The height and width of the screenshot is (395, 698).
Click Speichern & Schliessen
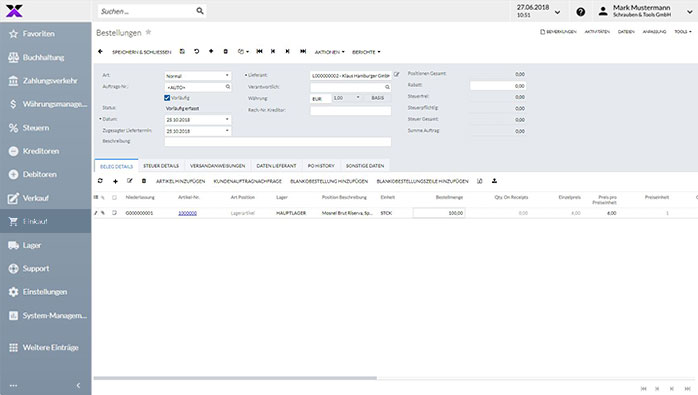(142, 52)
